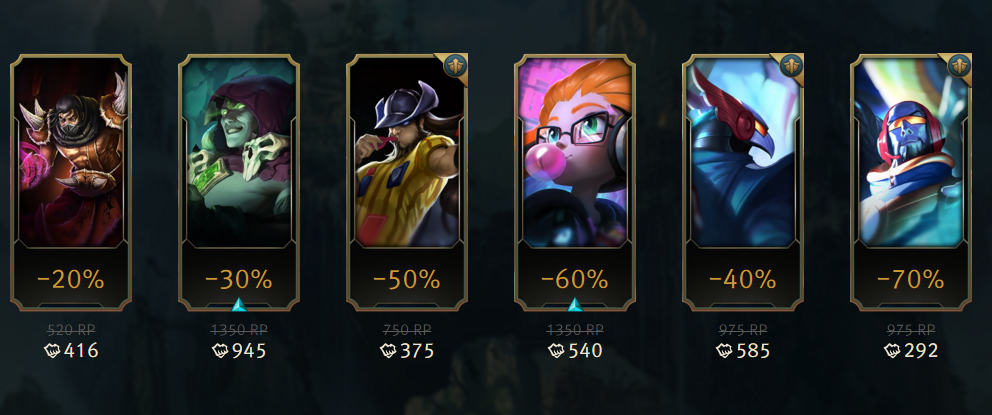Click the legacy badge on the -40% card

pos(791,65)
